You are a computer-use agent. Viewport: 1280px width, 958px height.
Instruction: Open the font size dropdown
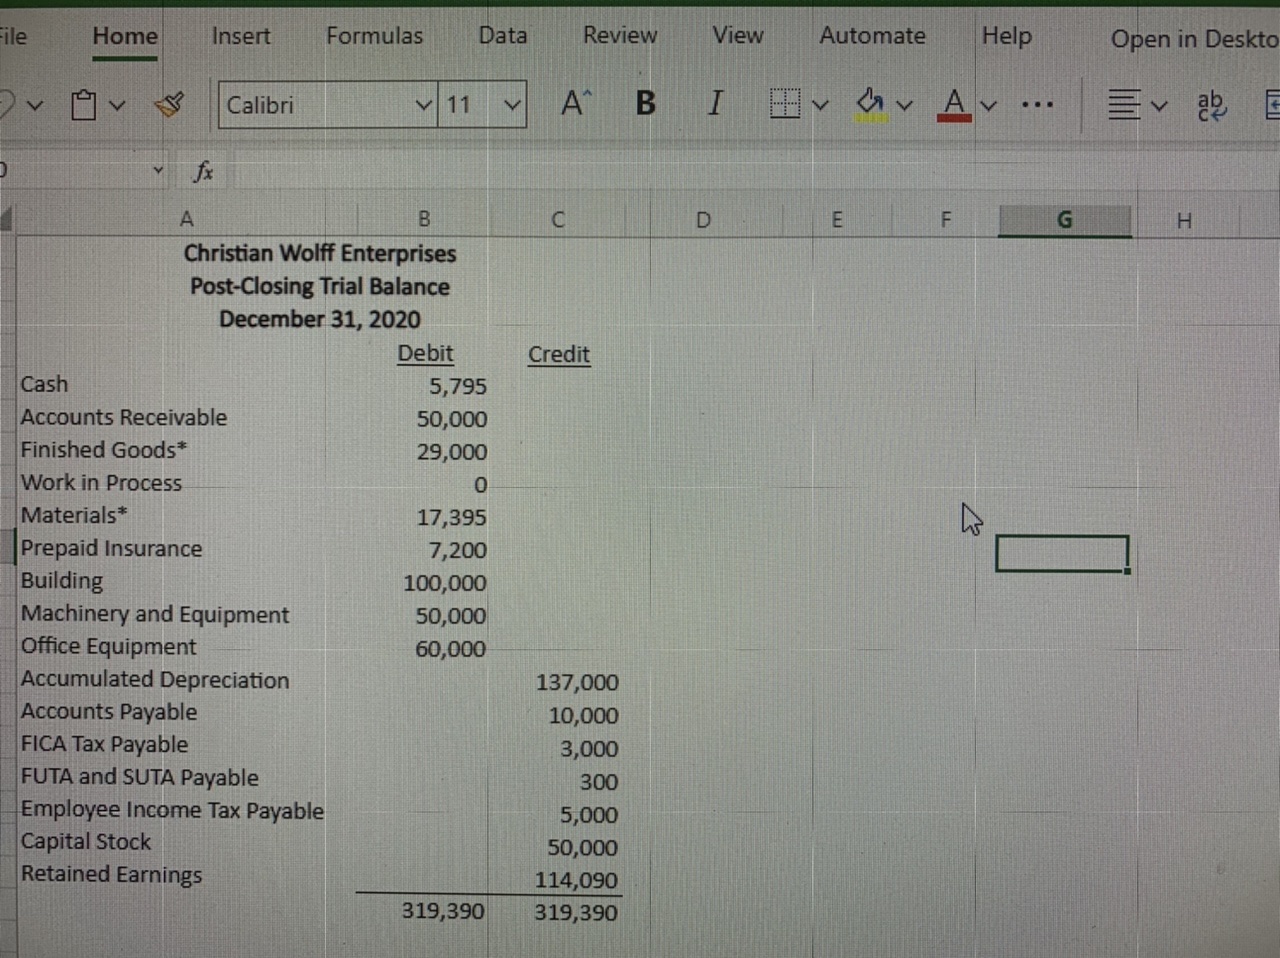pyautogui.click(x=511, y=104)
